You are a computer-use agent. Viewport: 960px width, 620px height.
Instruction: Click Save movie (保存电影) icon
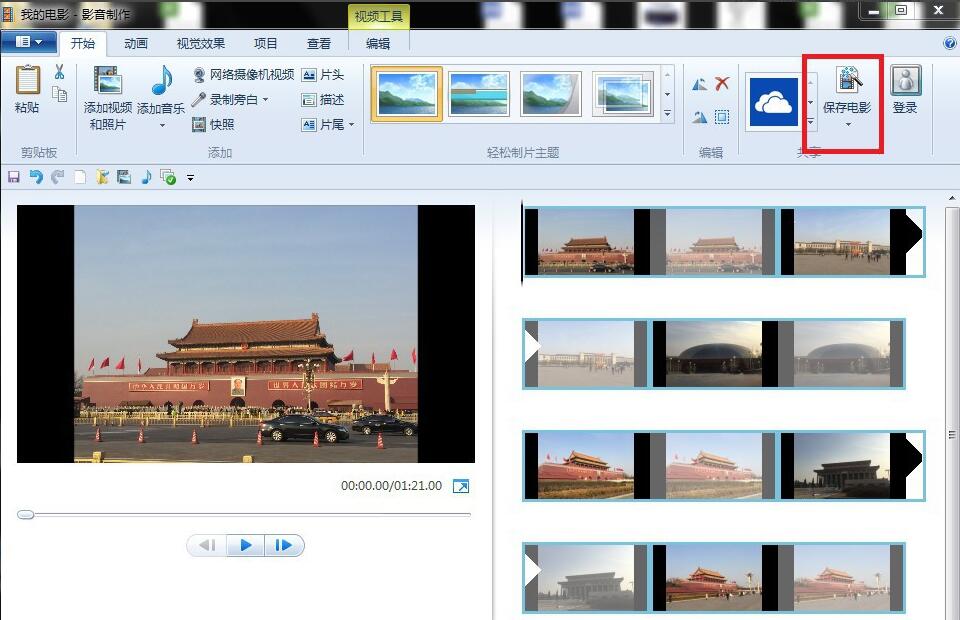coord(850,80)
